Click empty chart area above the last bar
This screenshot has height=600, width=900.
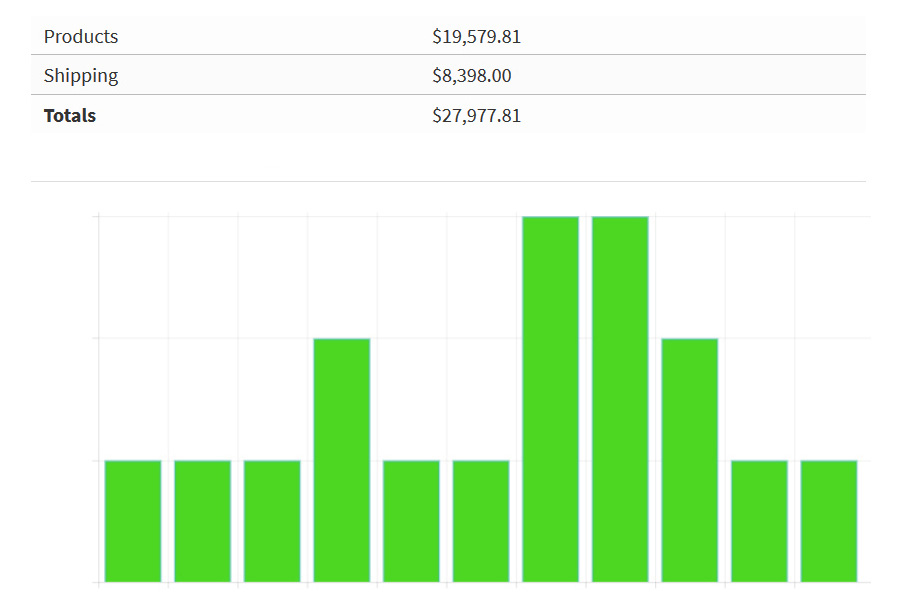(829, 330)
